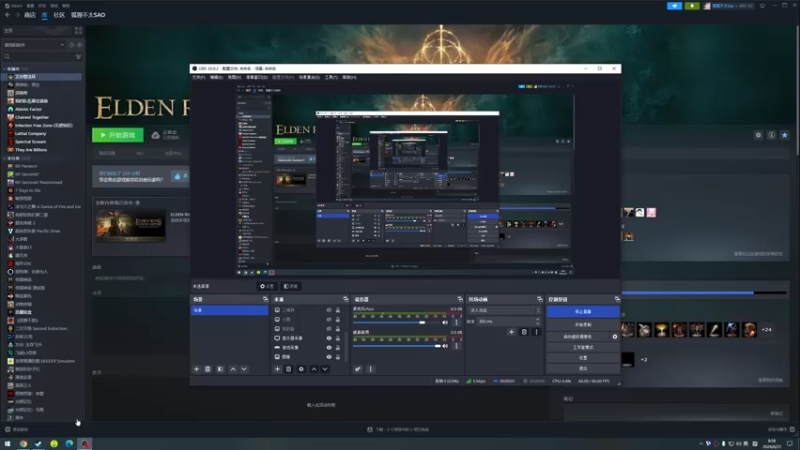This screenshot has width=800, height=450.
Task: Open Steam Store tab
Action: click(30, 15)
